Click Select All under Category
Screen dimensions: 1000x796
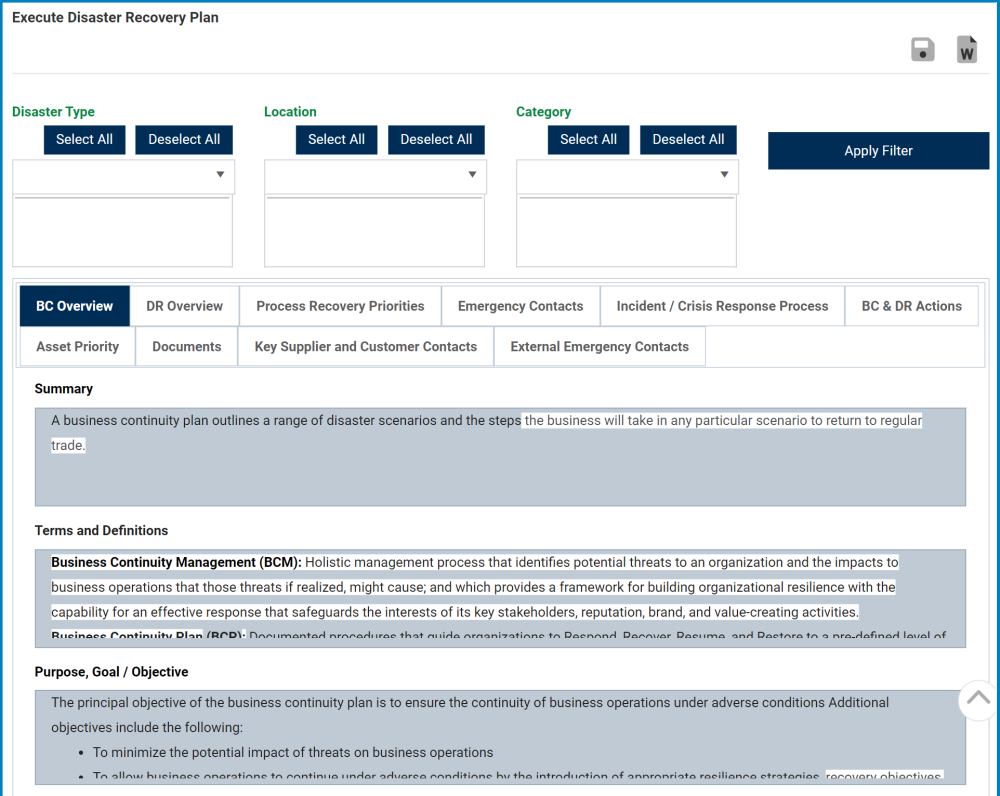click(x=588, y=139)
